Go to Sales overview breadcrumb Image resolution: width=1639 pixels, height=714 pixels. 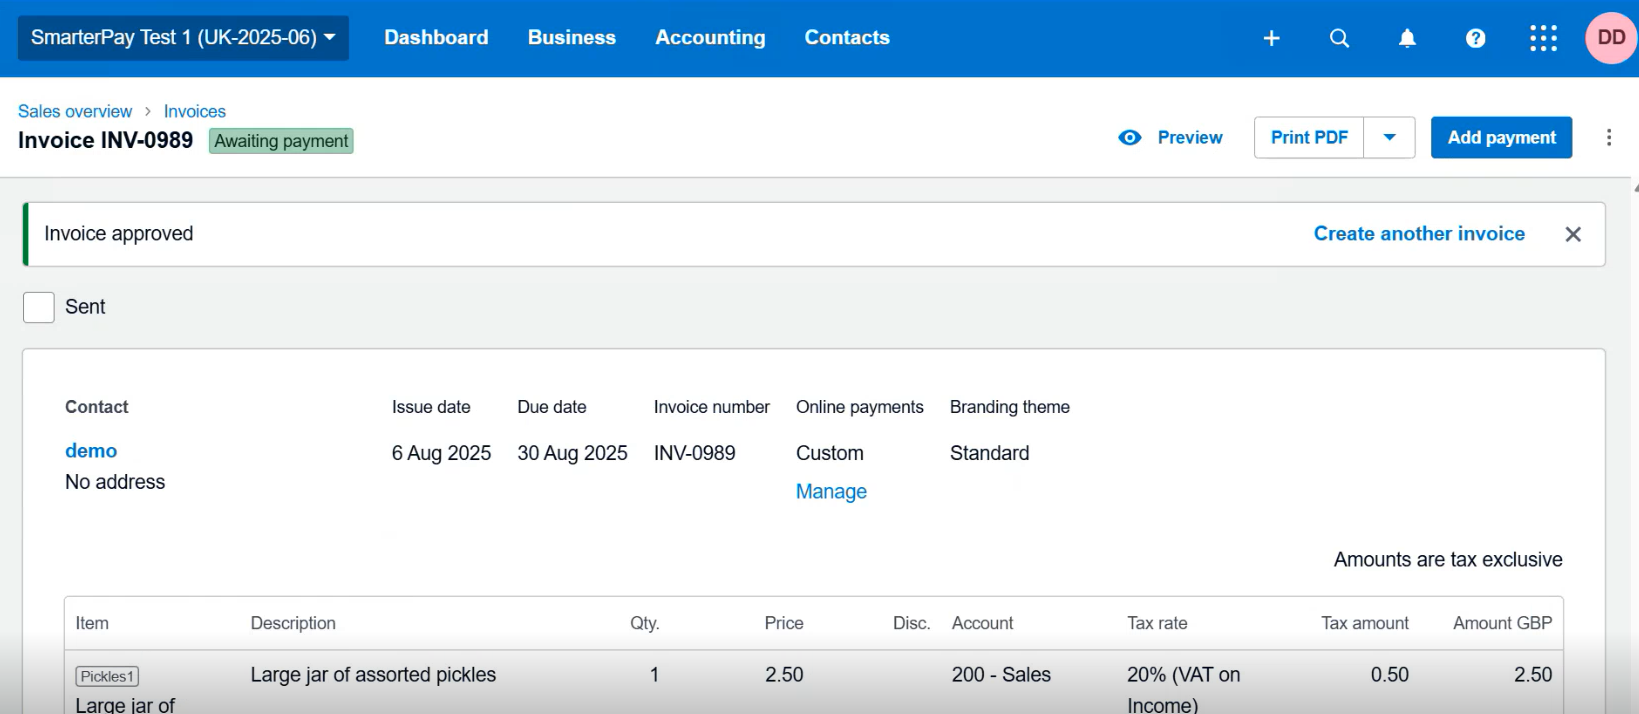[75, 111]
